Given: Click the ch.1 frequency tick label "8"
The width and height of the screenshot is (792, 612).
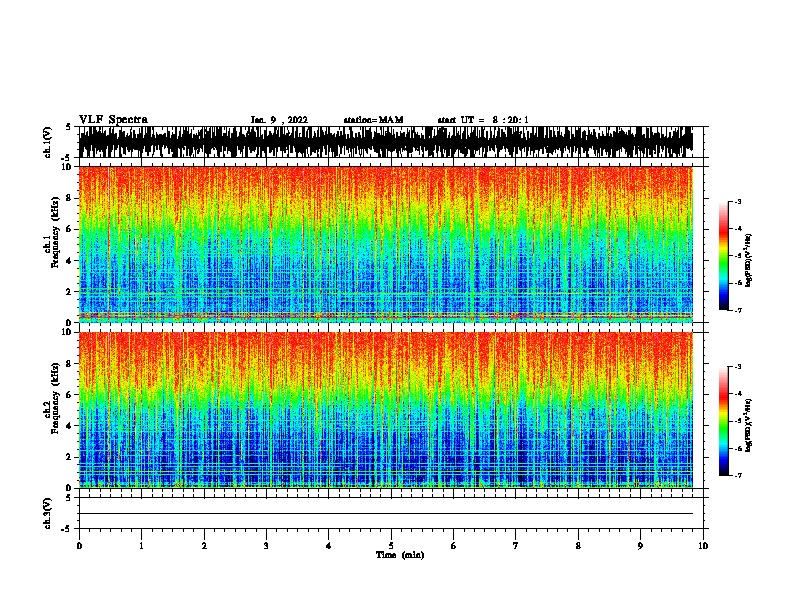Looking at the screenshot, I should tap(70, 198).
